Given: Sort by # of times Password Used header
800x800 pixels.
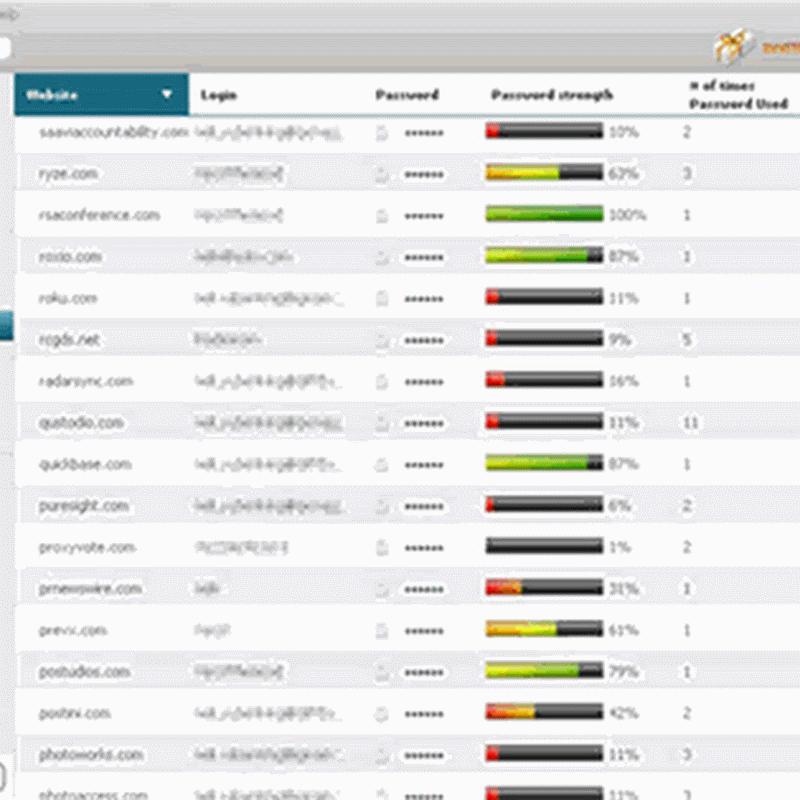Looking at the screenshot, I should click(738, 95).
